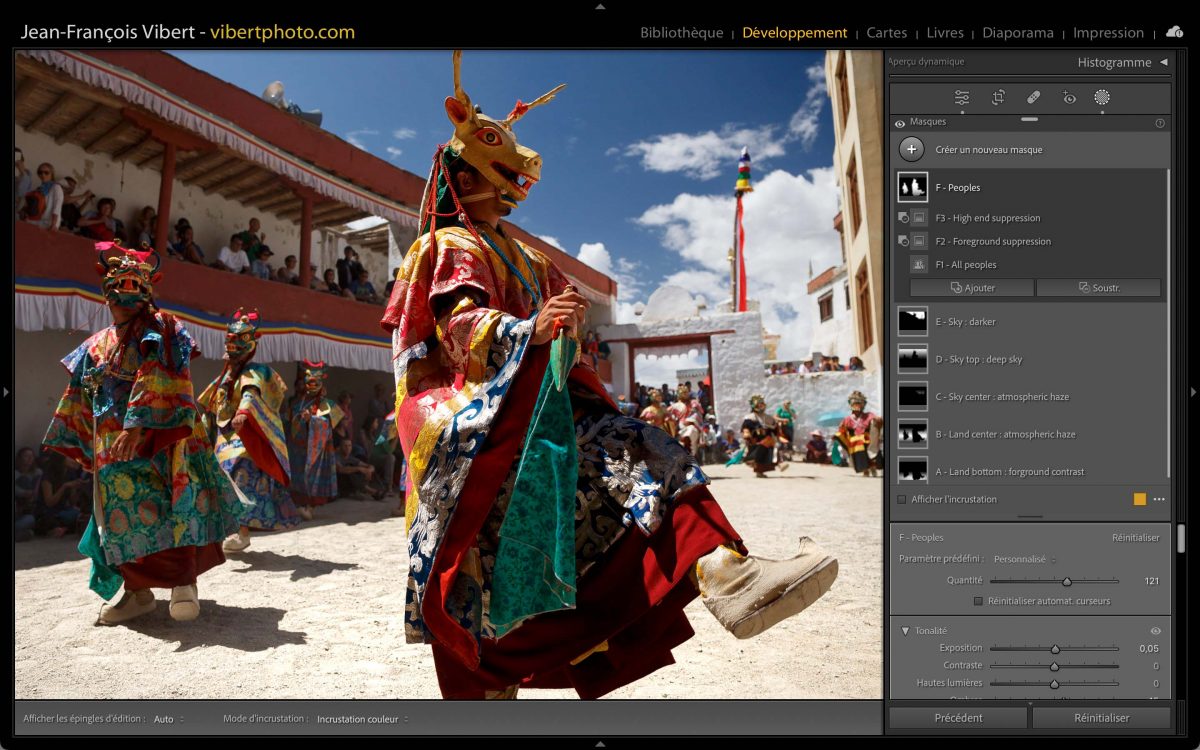The height and width of the screenshot is (750, 1200).
Task: Enable the Afficher l'incrustation checkbox
Action: 902,499
